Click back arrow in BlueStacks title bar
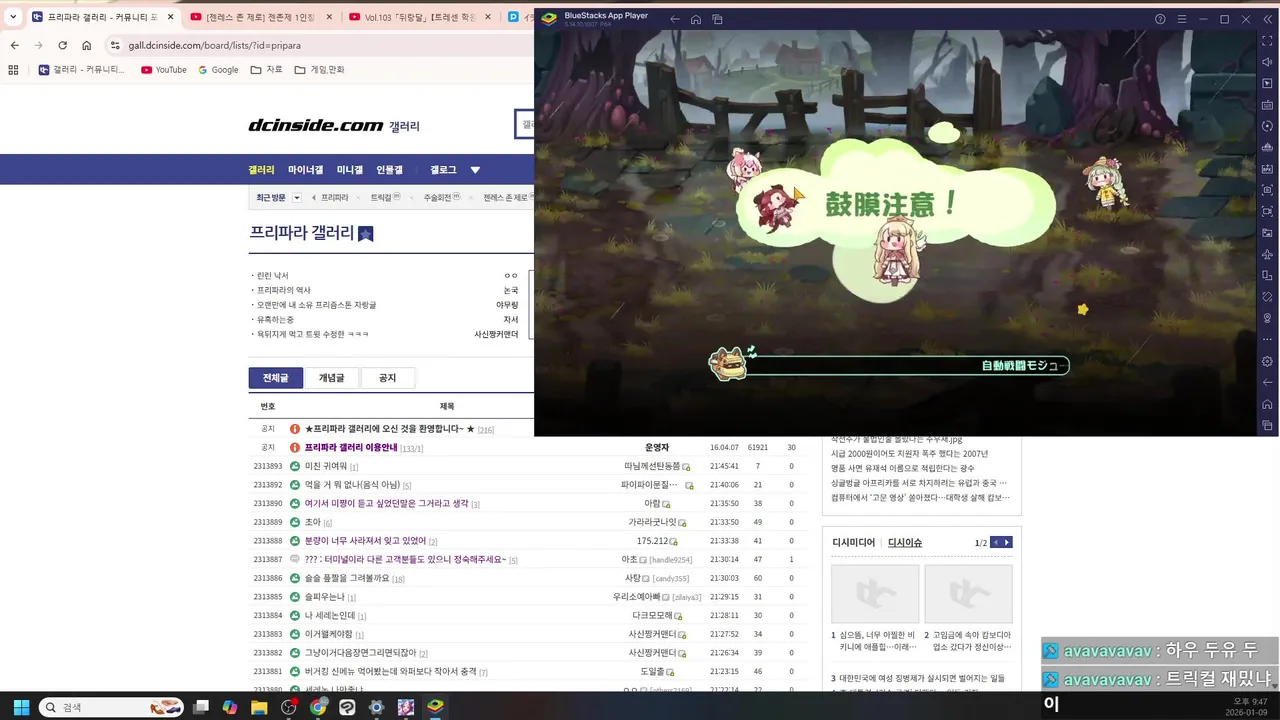Screen dimensions: 1280x720 (675, 19)
